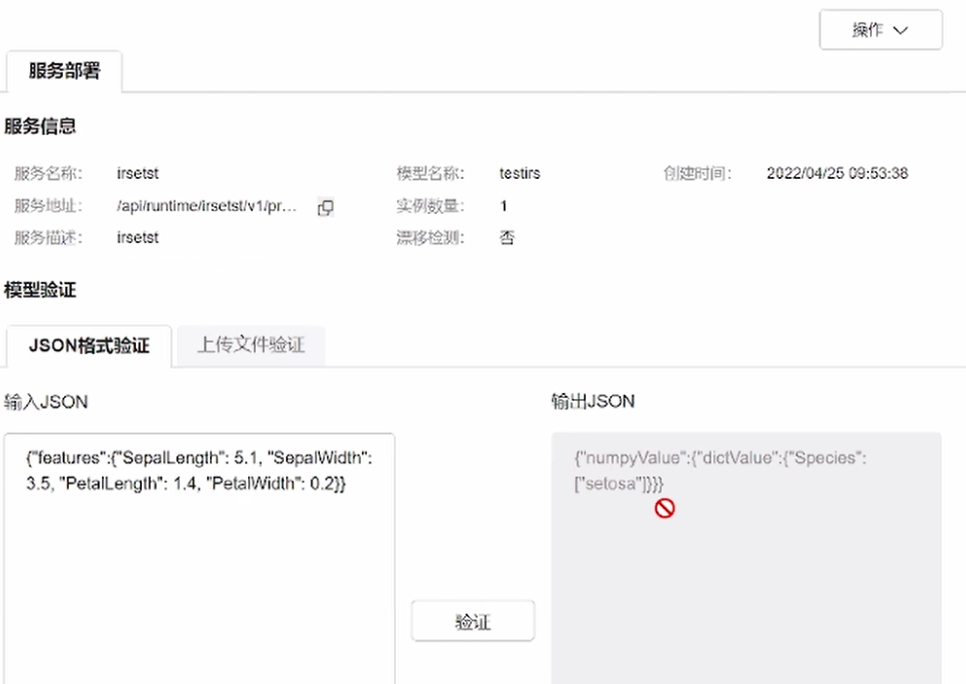Image resolution: width=966 pixels, height=684 pixels.
Task: Click the model name testirs
Action: click(520, 173)
